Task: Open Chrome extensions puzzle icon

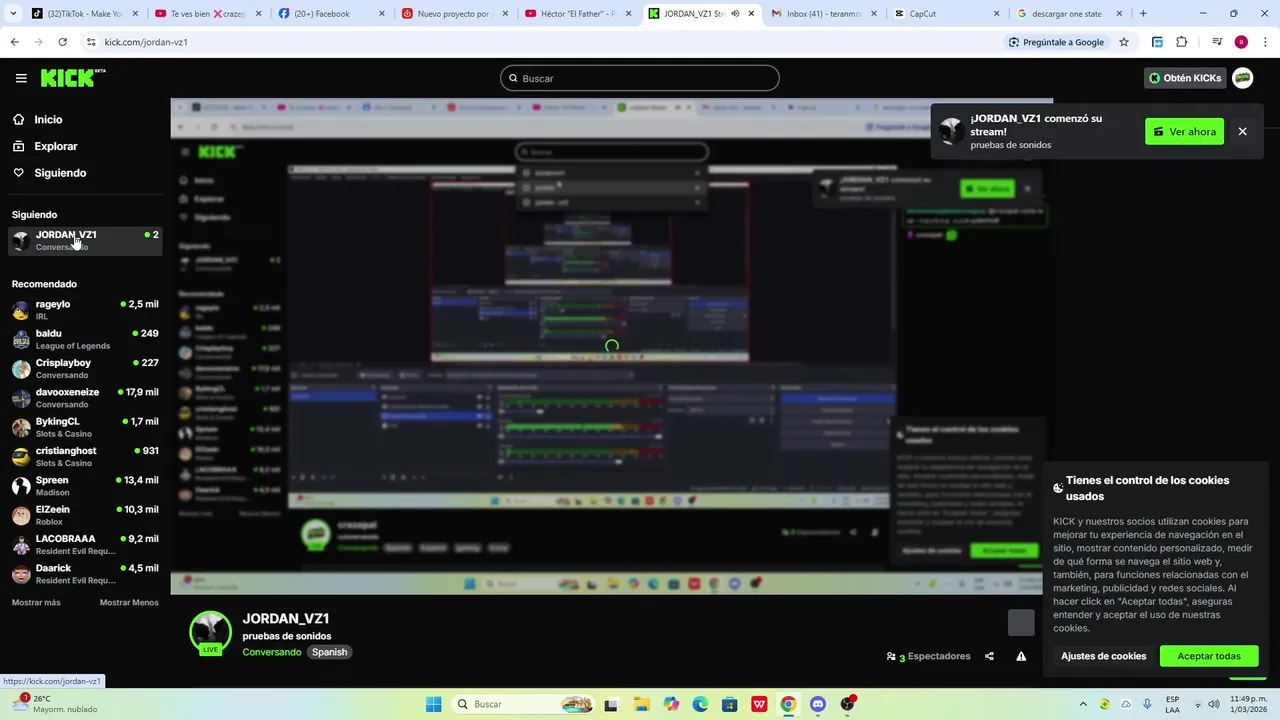Action: pyautogui.click(x=1182, y=42)
